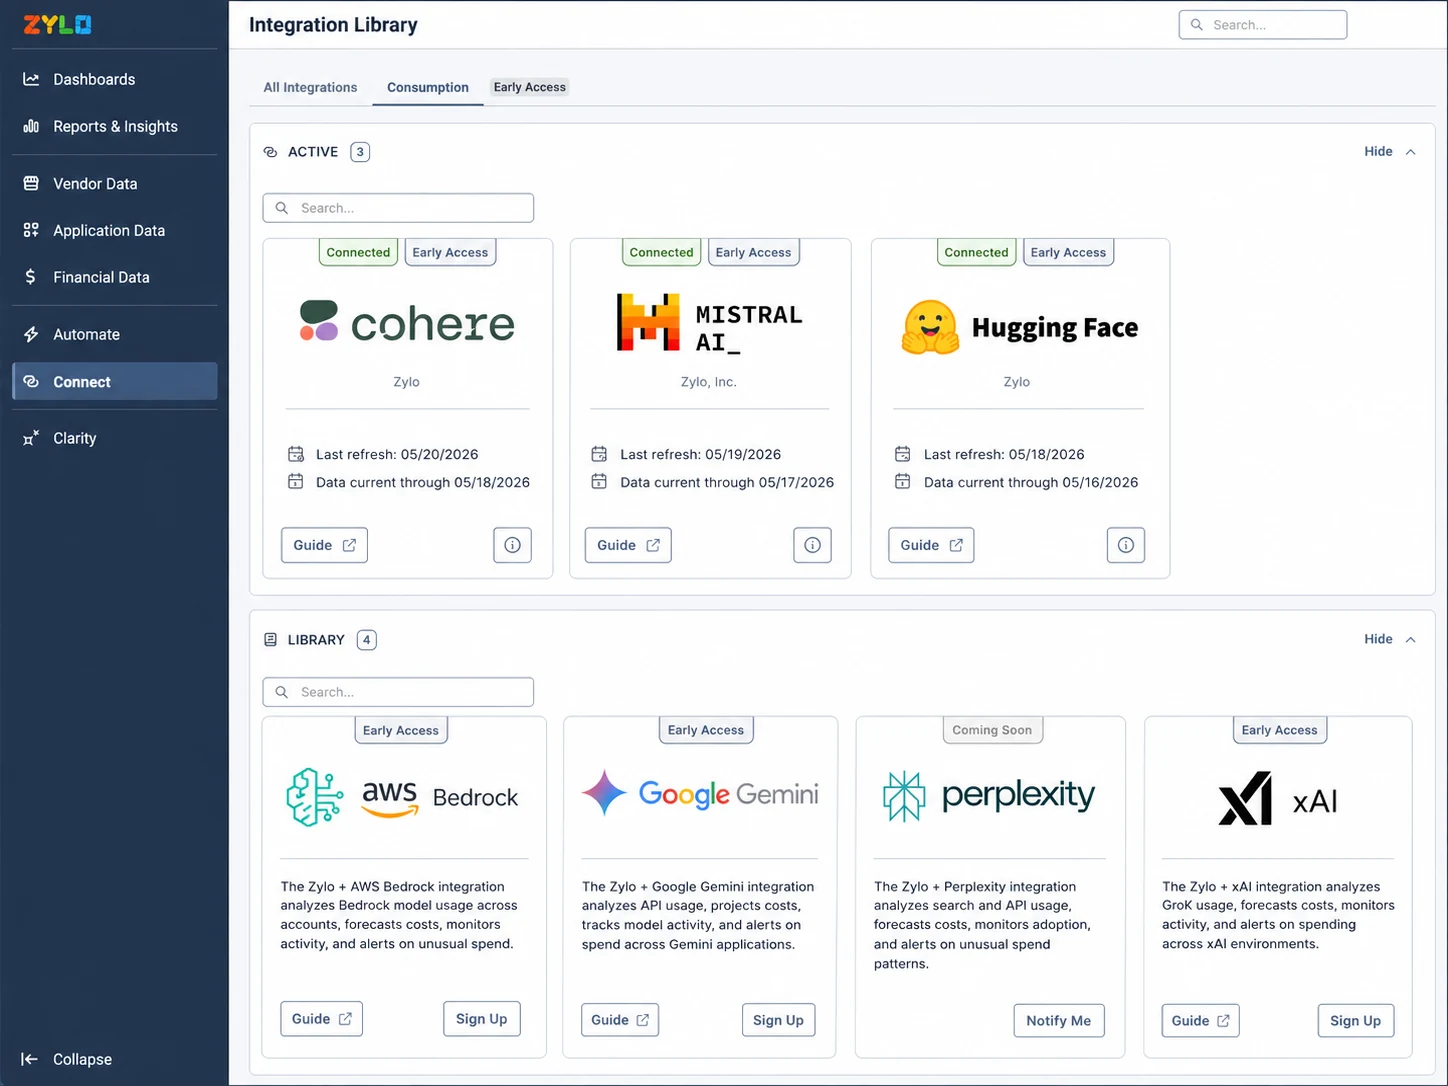The width and height of the screenshot is (1448, 1086).
Task: Sign up for xAI integration
Action: pos(1356,1021)
